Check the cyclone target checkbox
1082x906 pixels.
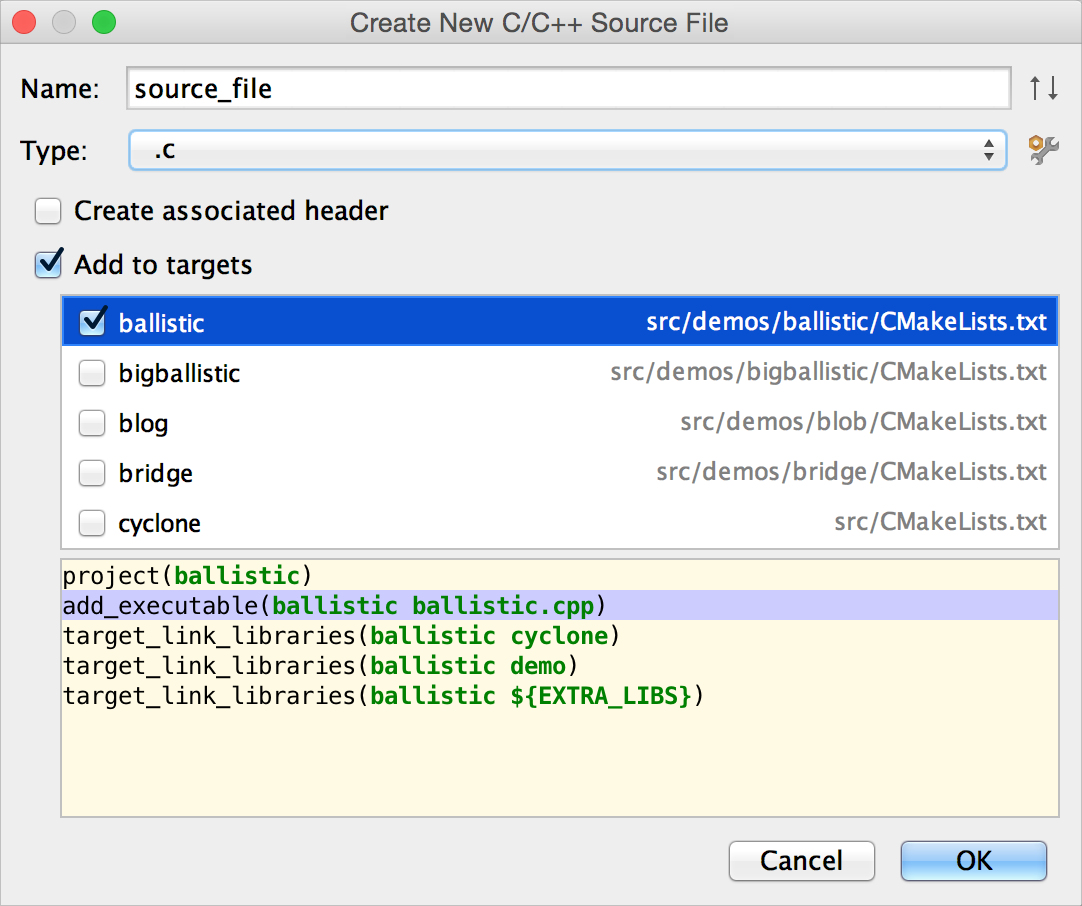click(92, 523)
